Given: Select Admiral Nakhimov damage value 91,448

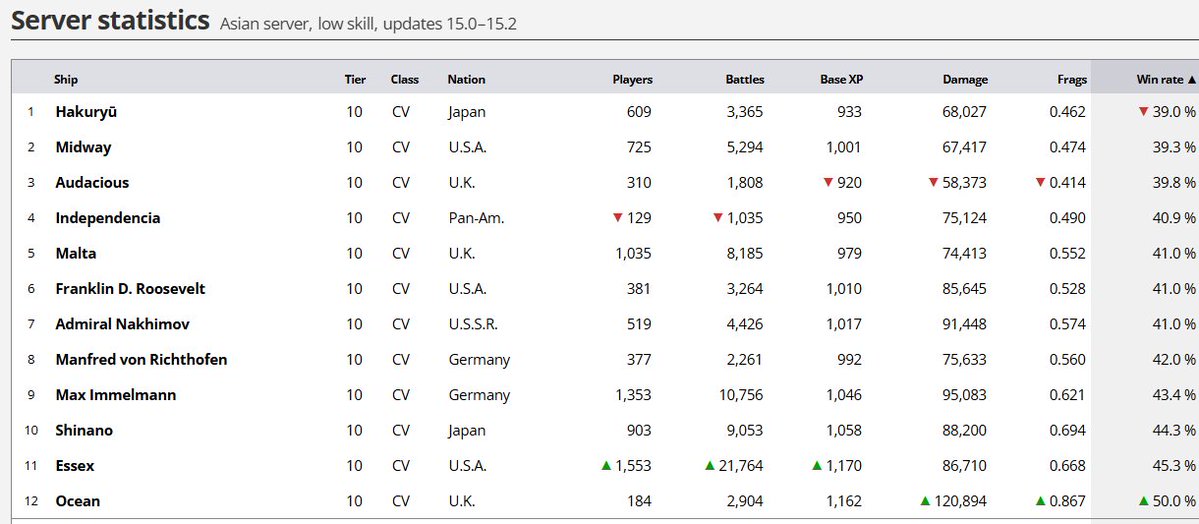Looking at the screenshot, I should 964,324.
